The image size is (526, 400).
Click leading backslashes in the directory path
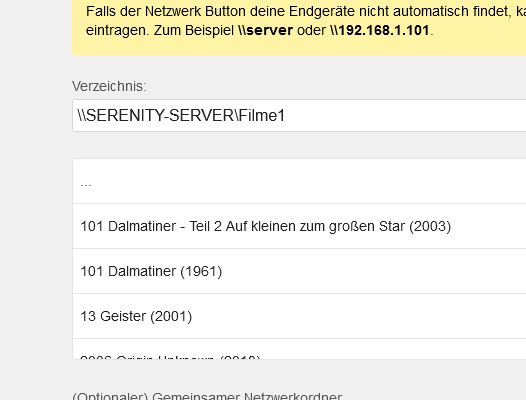tap(82, 115)
